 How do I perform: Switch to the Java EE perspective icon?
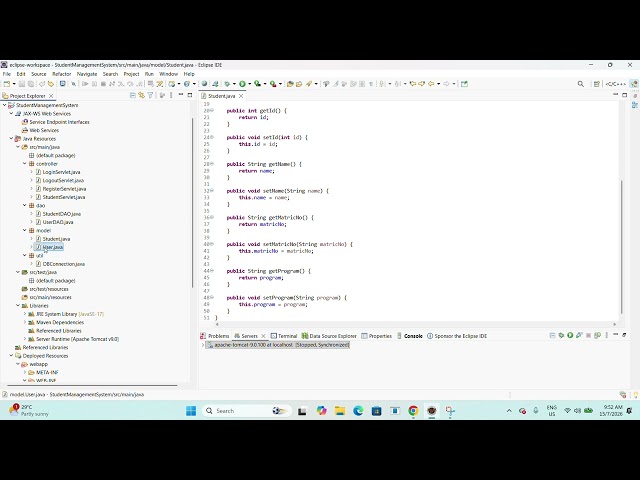[x=634, y=84]
